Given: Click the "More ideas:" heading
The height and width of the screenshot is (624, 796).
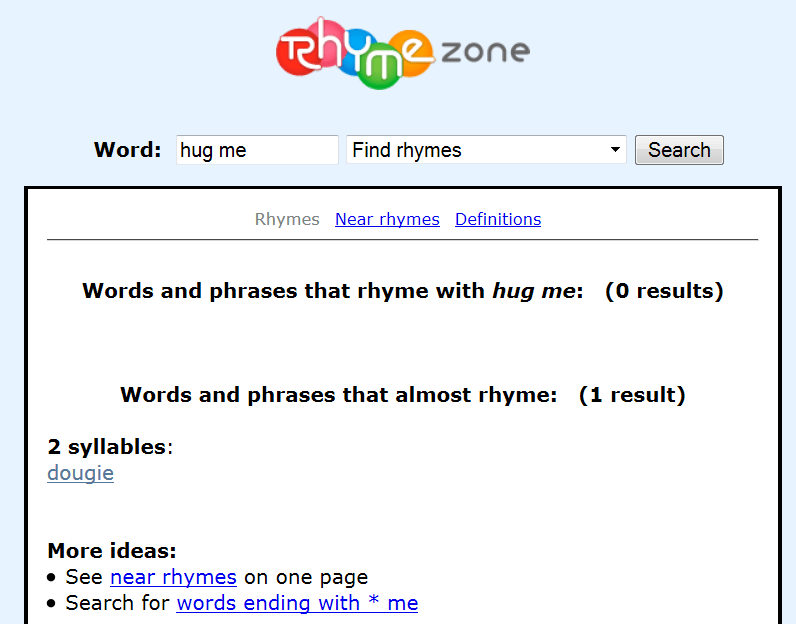Looking at the screenshot, I should [x=112, y=550].
